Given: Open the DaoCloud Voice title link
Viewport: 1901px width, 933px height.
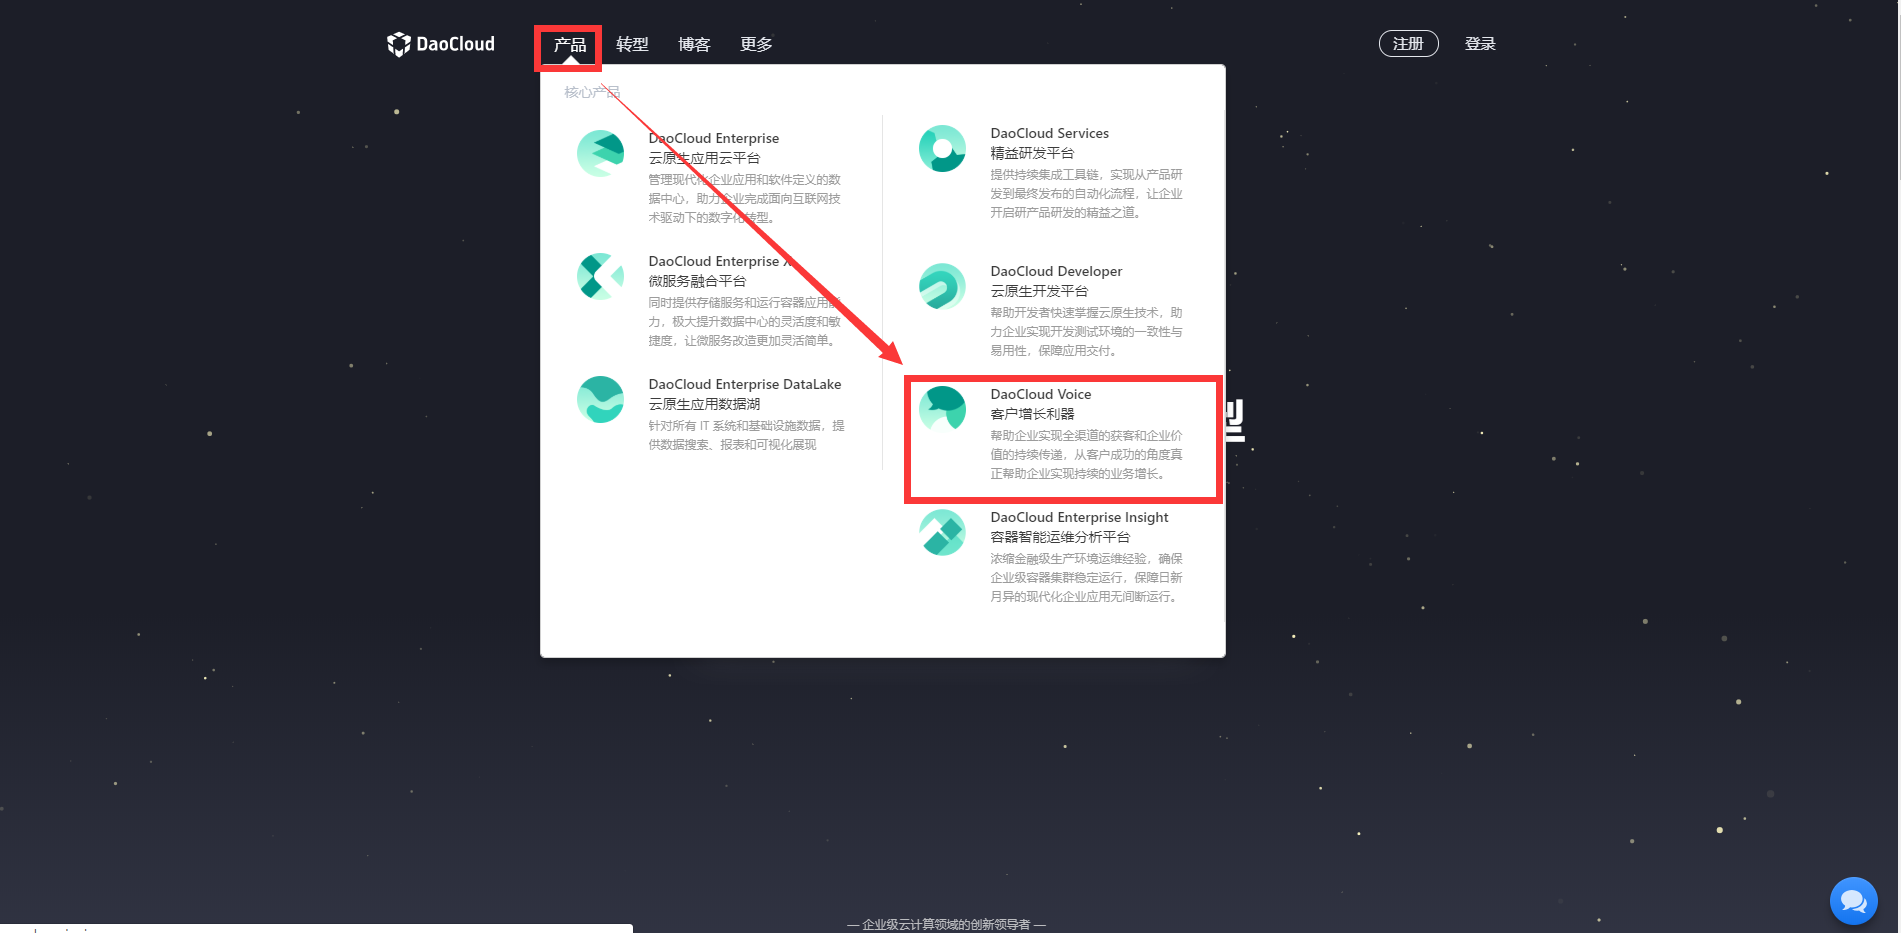Looking at the screenshot, I should point(1040,394).
